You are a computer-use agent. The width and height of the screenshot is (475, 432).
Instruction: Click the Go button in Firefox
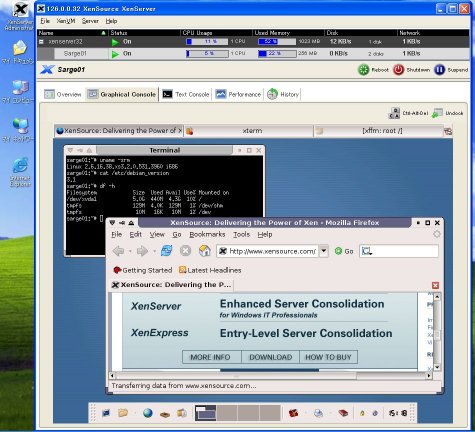pos(344,251)
